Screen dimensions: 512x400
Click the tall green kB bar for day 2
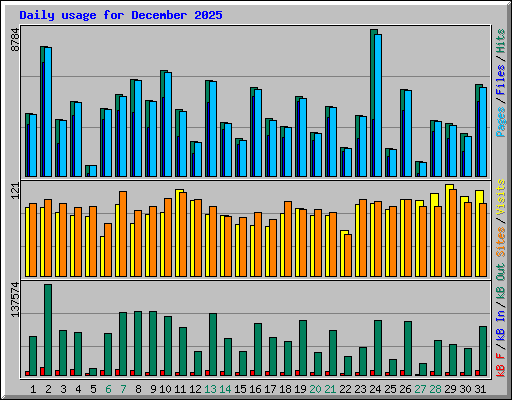48,330
